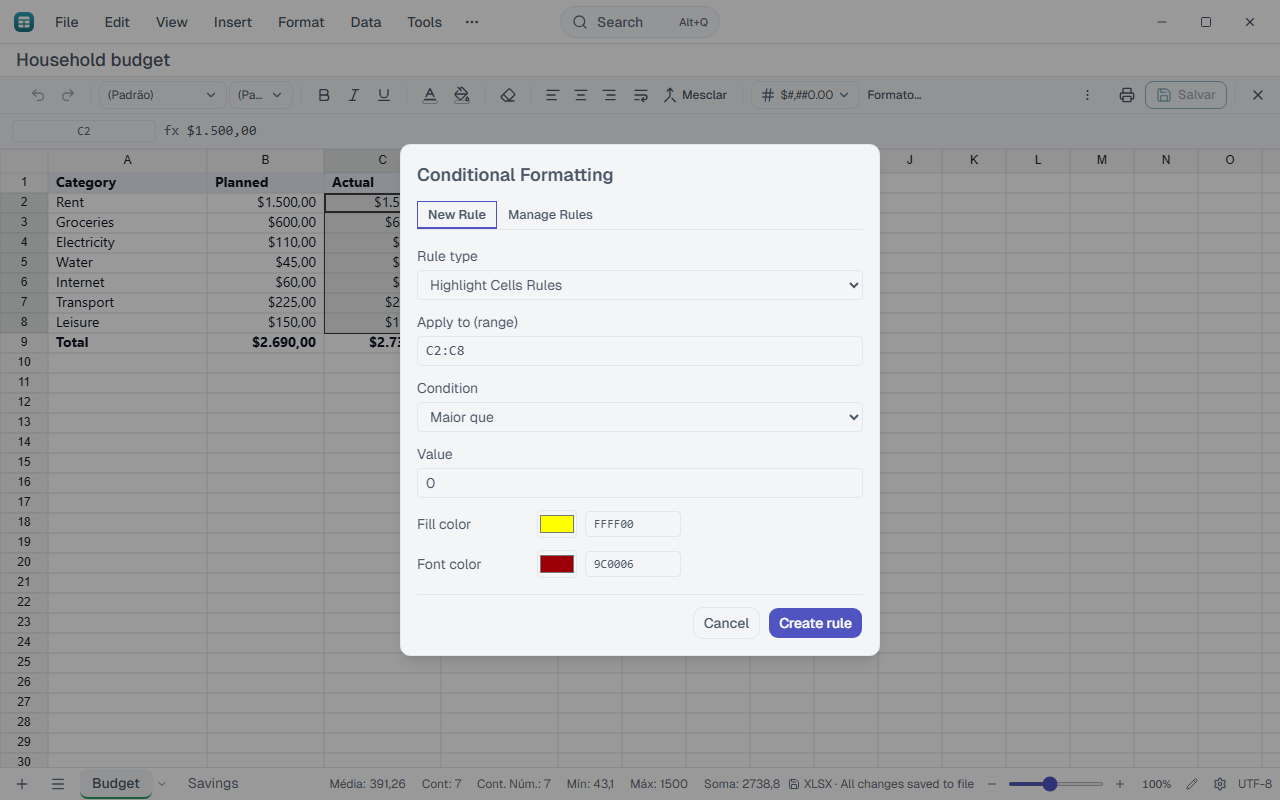
Task: Open the font size dropdown
Action: [x=261, y=95]
